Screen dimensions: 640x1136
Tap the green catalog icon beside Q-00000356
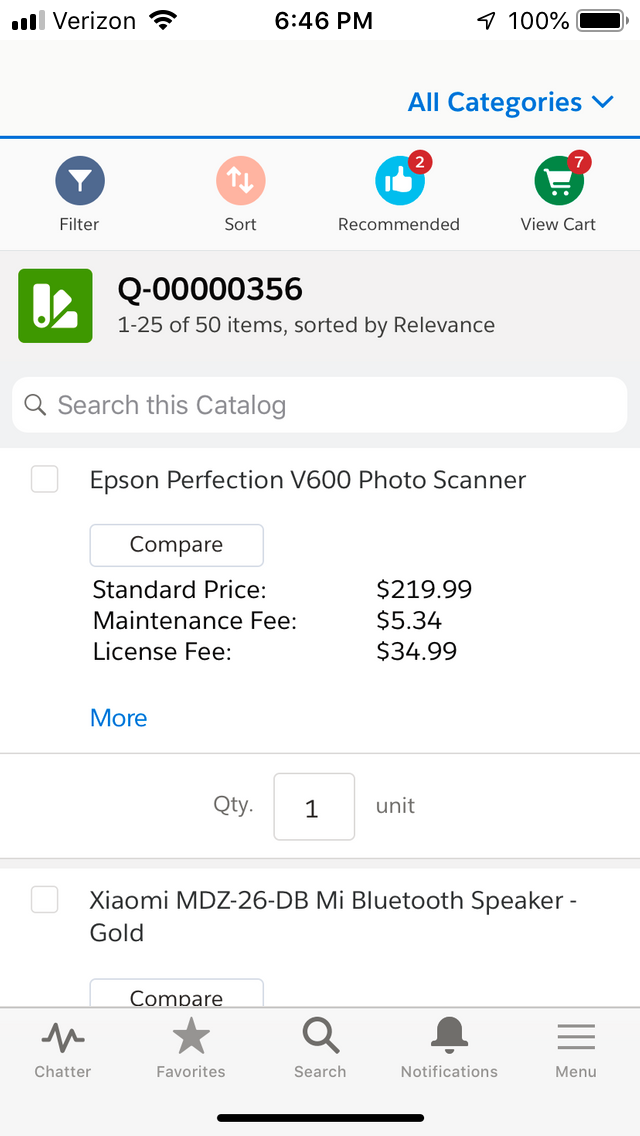tap(55, 305)
